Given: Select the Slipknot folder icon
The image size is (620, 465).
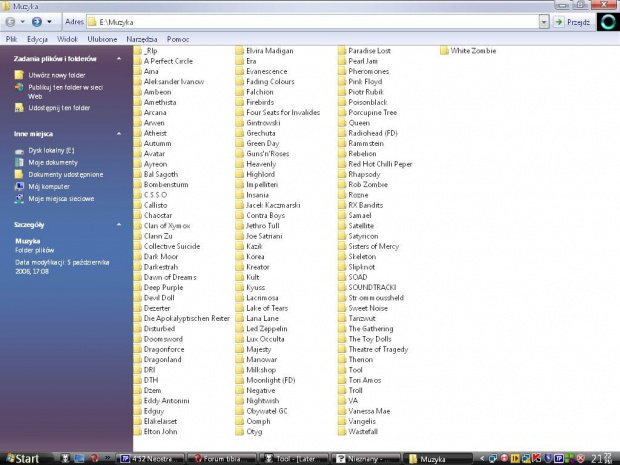Looking at the screenshot, I should coord(342,267).
